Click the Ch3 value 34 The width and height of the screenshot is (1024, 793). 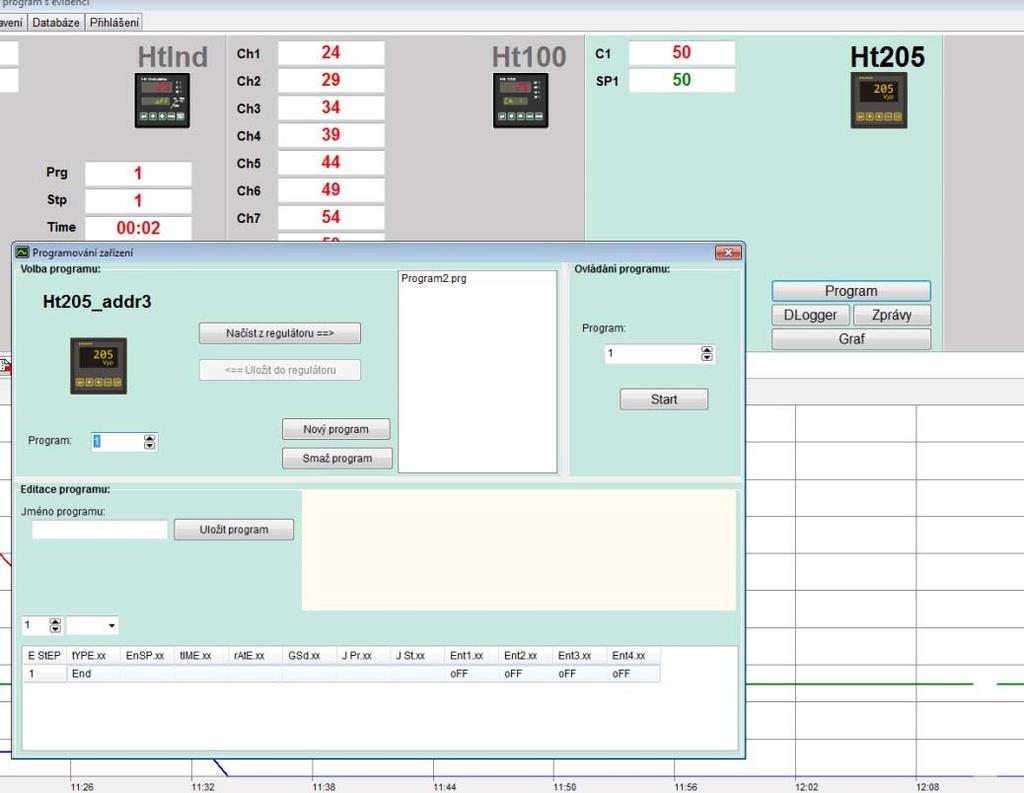331,108
